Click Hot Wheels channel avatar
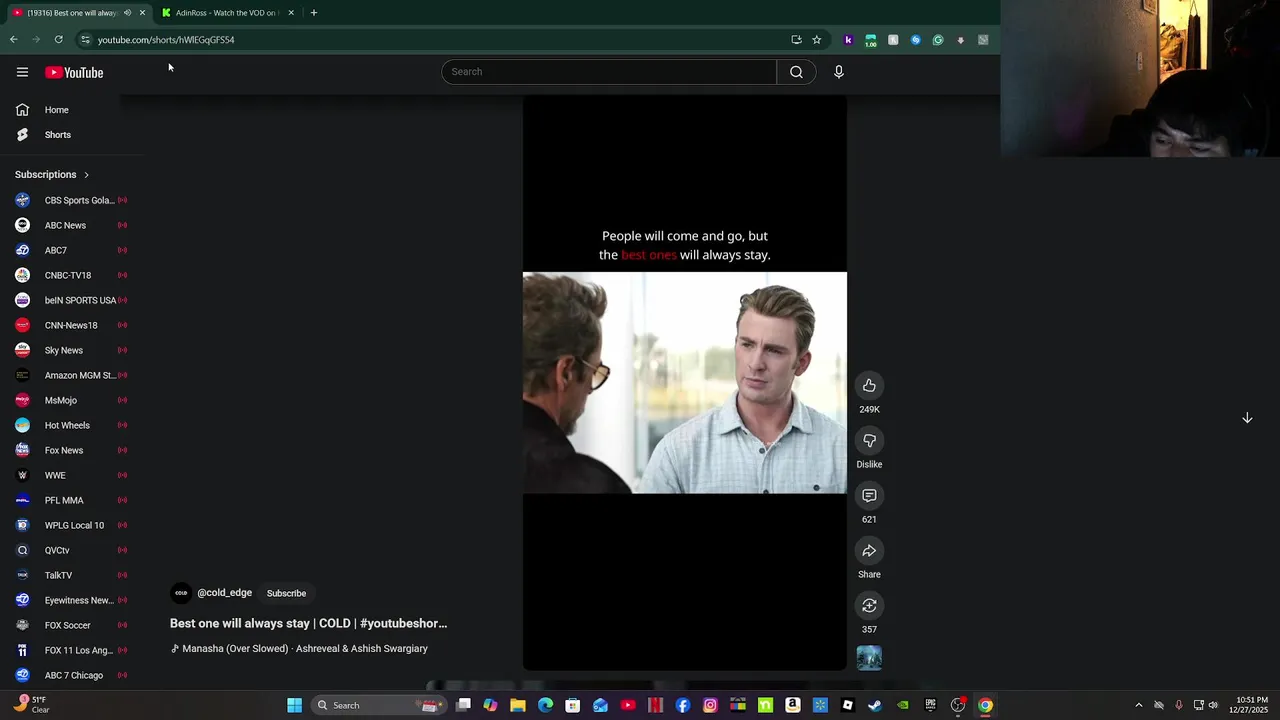The width and height of the screenshot is (1280, 720). (22, 425)
